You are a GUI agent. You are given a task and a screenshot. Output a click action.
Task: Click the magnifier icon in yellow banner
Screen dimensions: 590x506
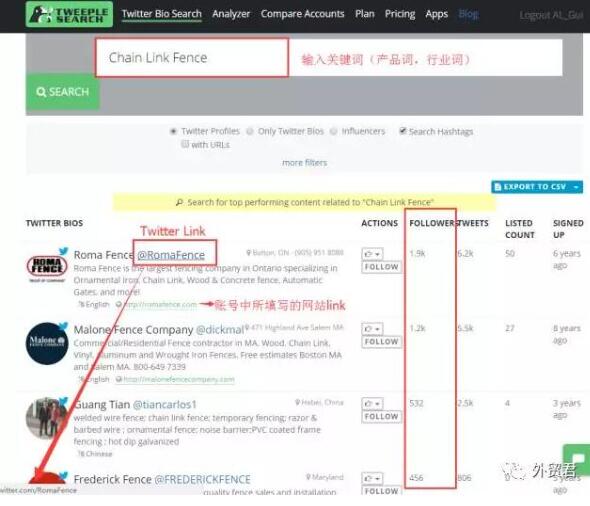coord(179,202)
